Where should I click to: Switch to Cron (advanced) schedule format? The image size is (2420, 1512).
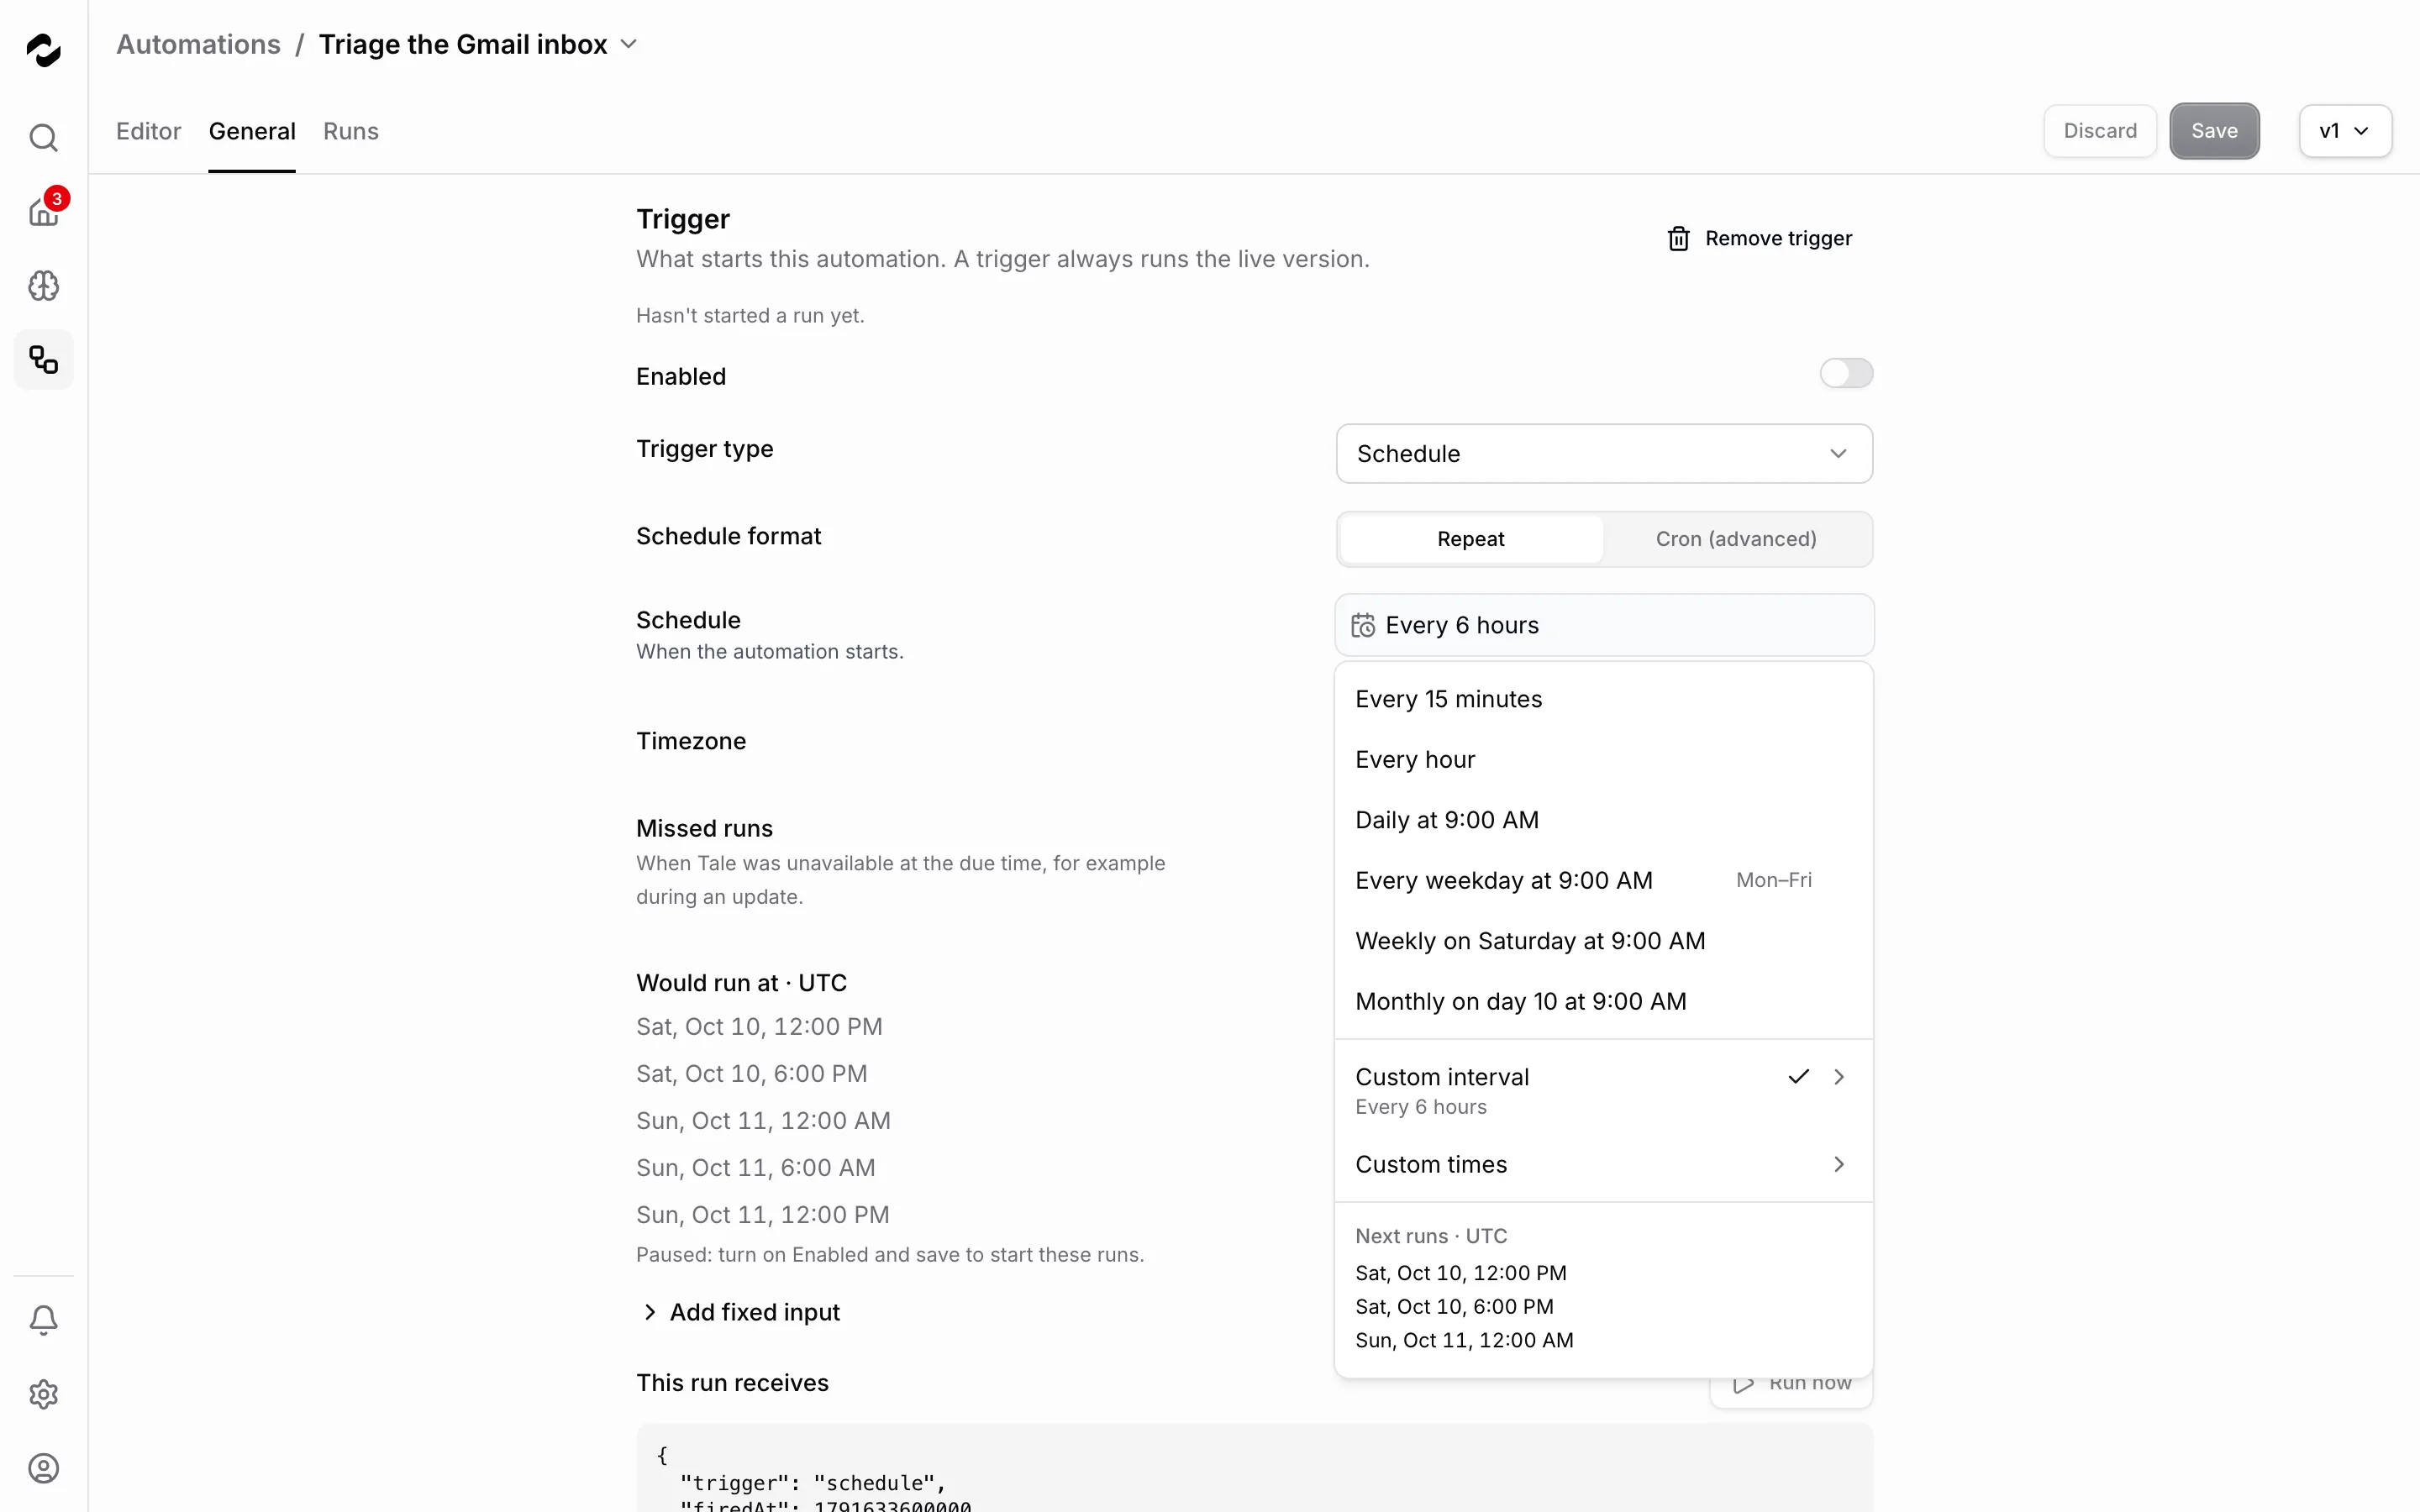click(x=1735, y=539)
